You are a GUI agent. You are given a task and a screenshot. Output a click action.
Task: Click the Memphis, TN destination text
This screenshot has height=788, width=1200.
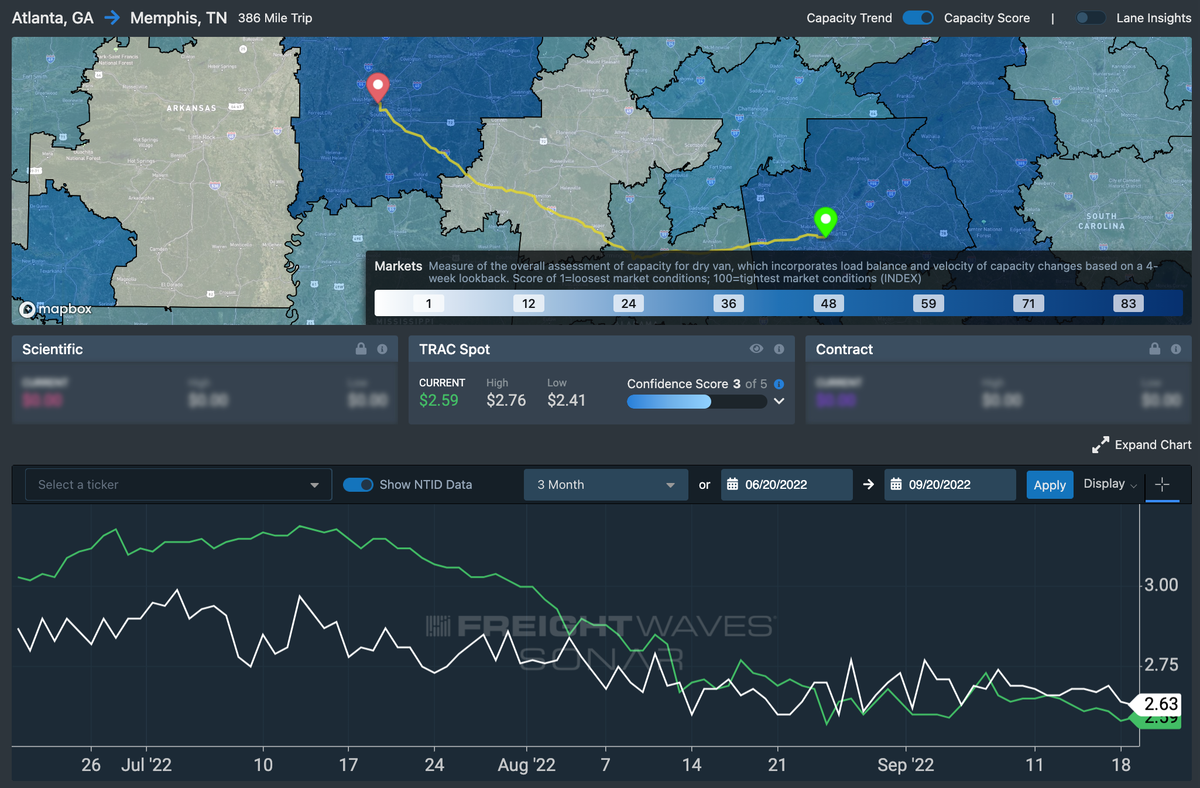click(x=178, y=18)
